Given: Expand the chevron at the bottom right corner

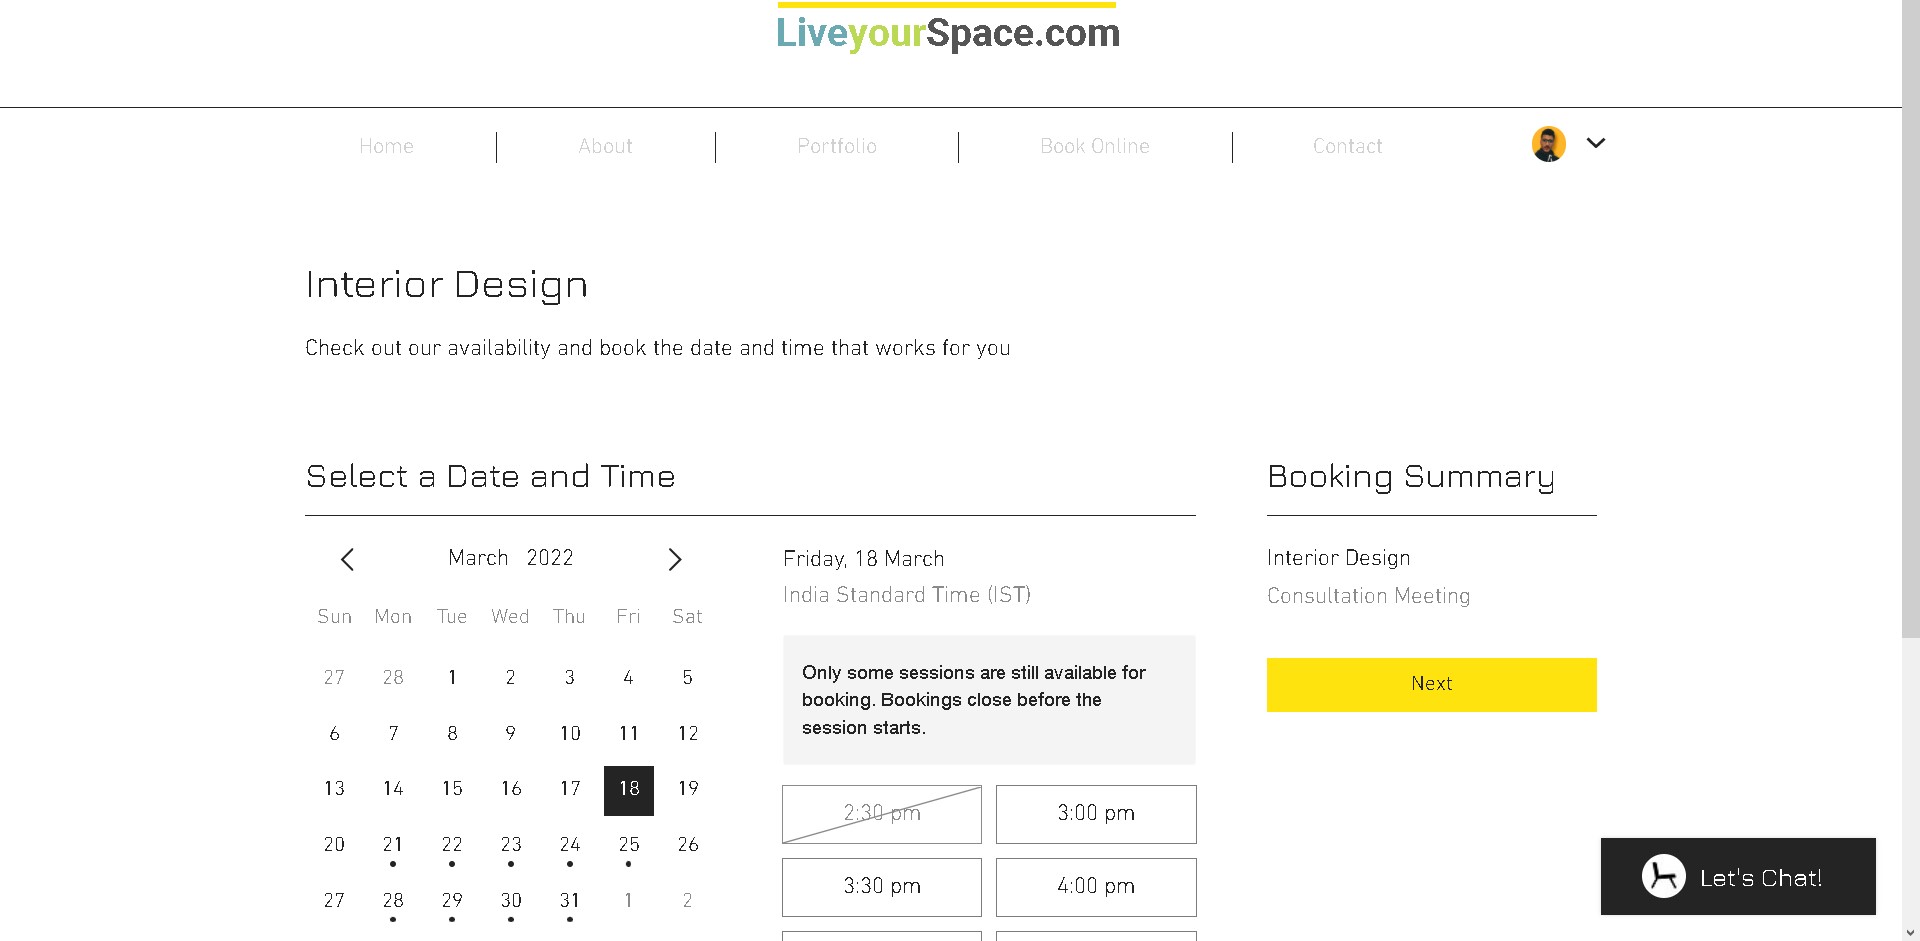Looking at the screenshot, I should click(1911, 930).
